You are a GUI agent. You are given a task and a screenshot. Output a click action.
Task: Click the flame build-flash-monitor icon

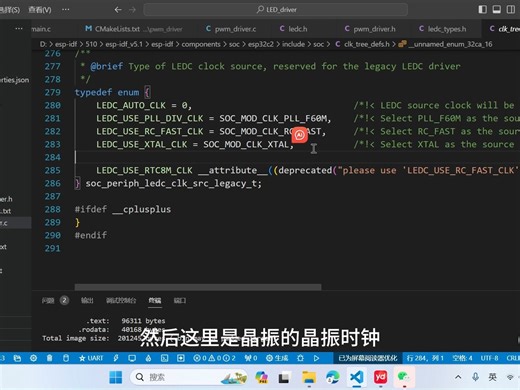[x=148, y=358]
